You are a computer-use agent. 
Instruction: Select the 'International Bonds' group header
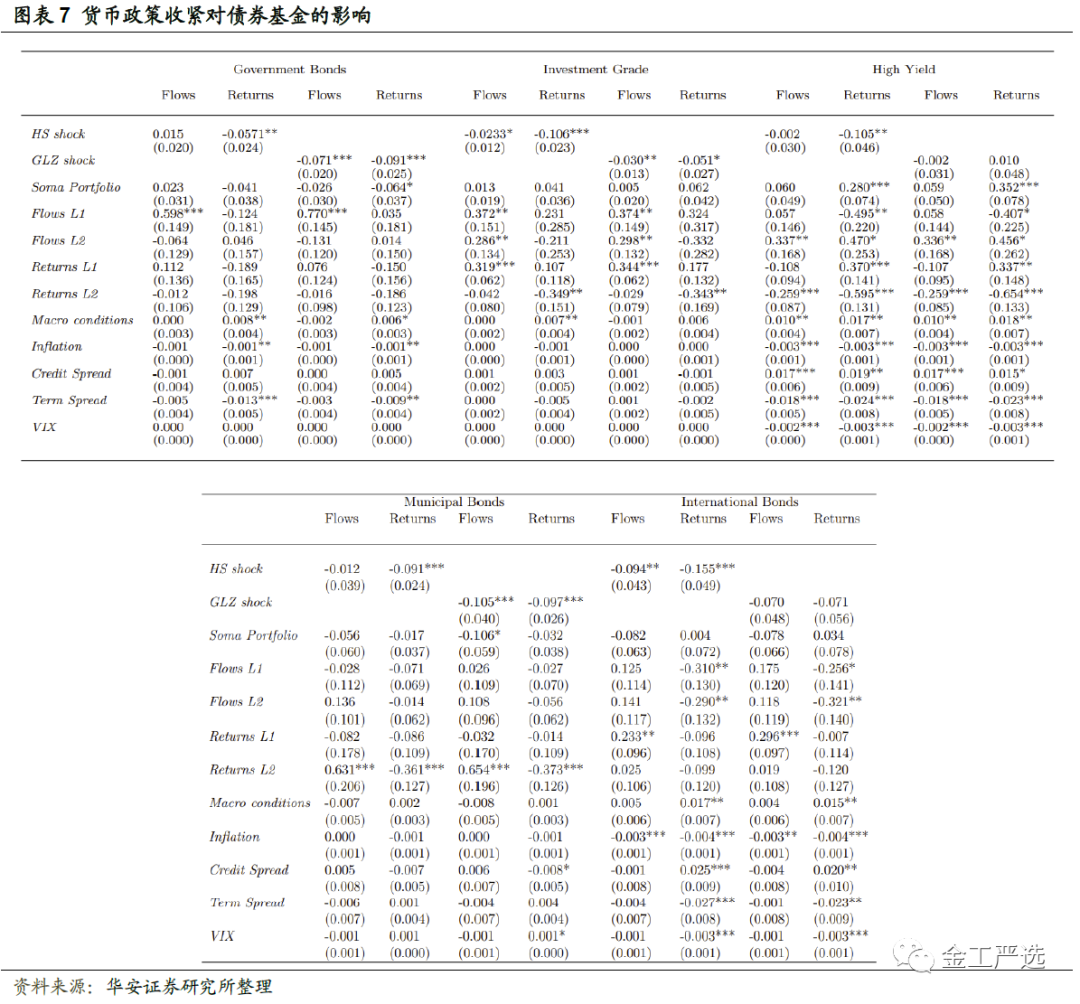pyautogui.click(x=739, y=501)
